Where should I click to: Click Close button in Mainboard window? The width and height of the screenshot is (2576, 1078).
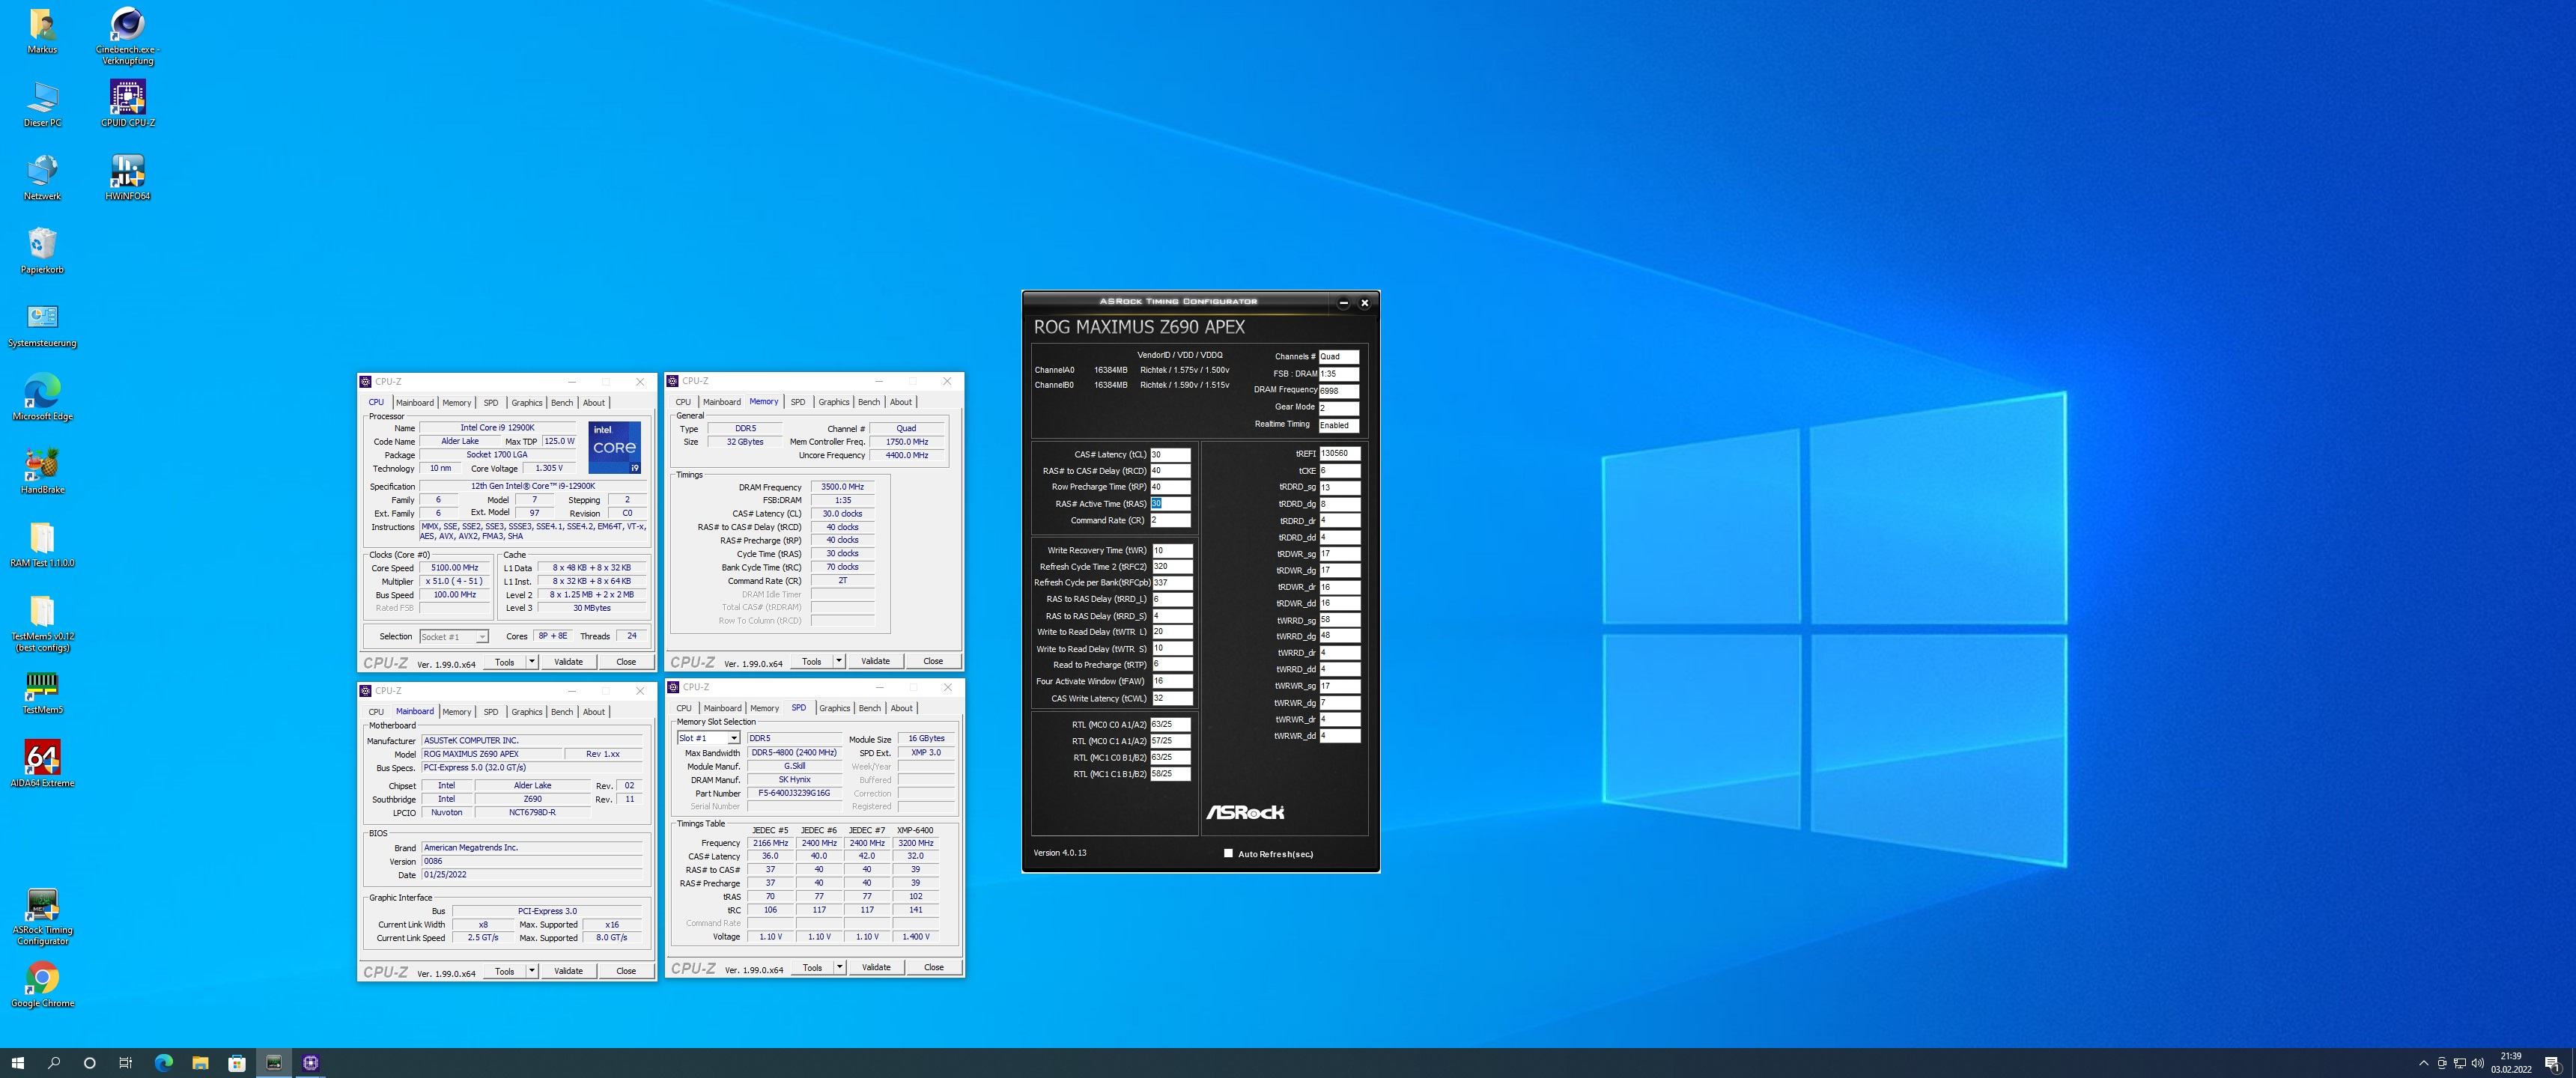pyautogui.click(x=626, y=971)
